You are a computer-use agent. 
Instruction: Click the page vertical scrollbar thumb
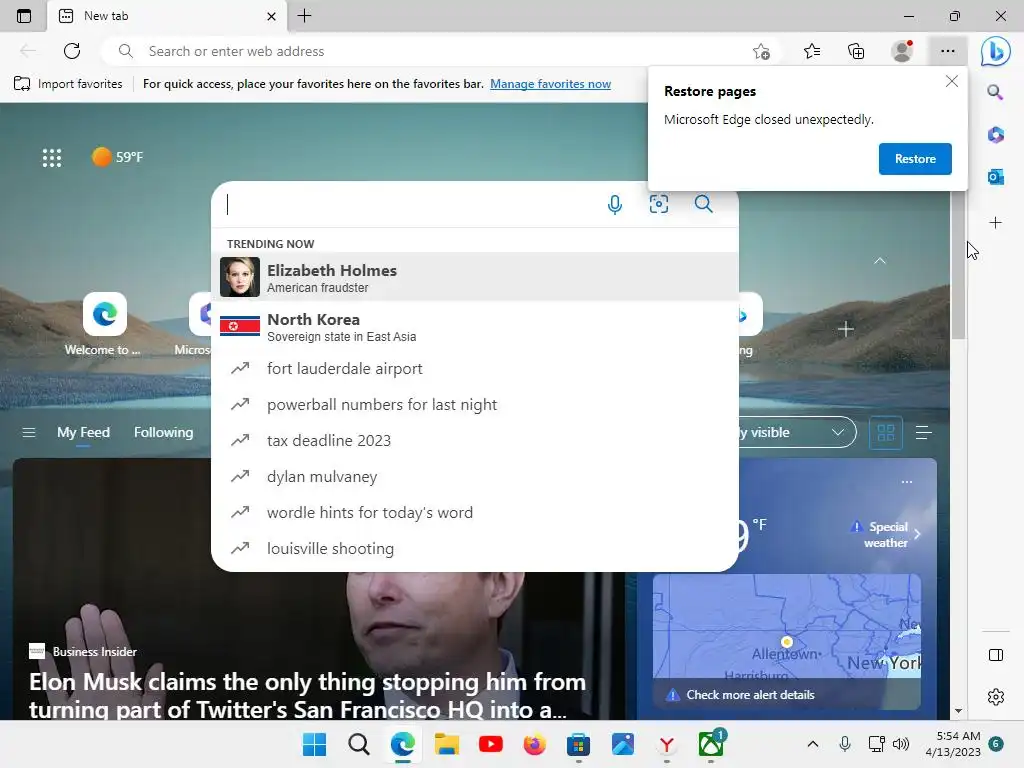click(x=957, y=264)
